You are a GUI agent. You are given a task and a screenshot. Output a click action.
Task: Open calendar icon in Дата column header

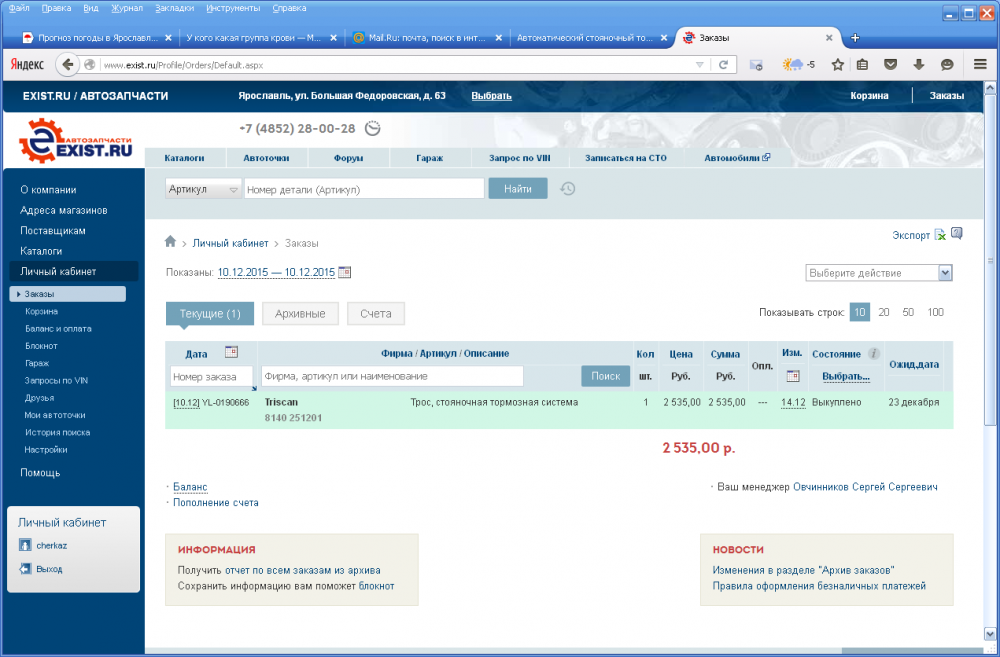point(232,352)
